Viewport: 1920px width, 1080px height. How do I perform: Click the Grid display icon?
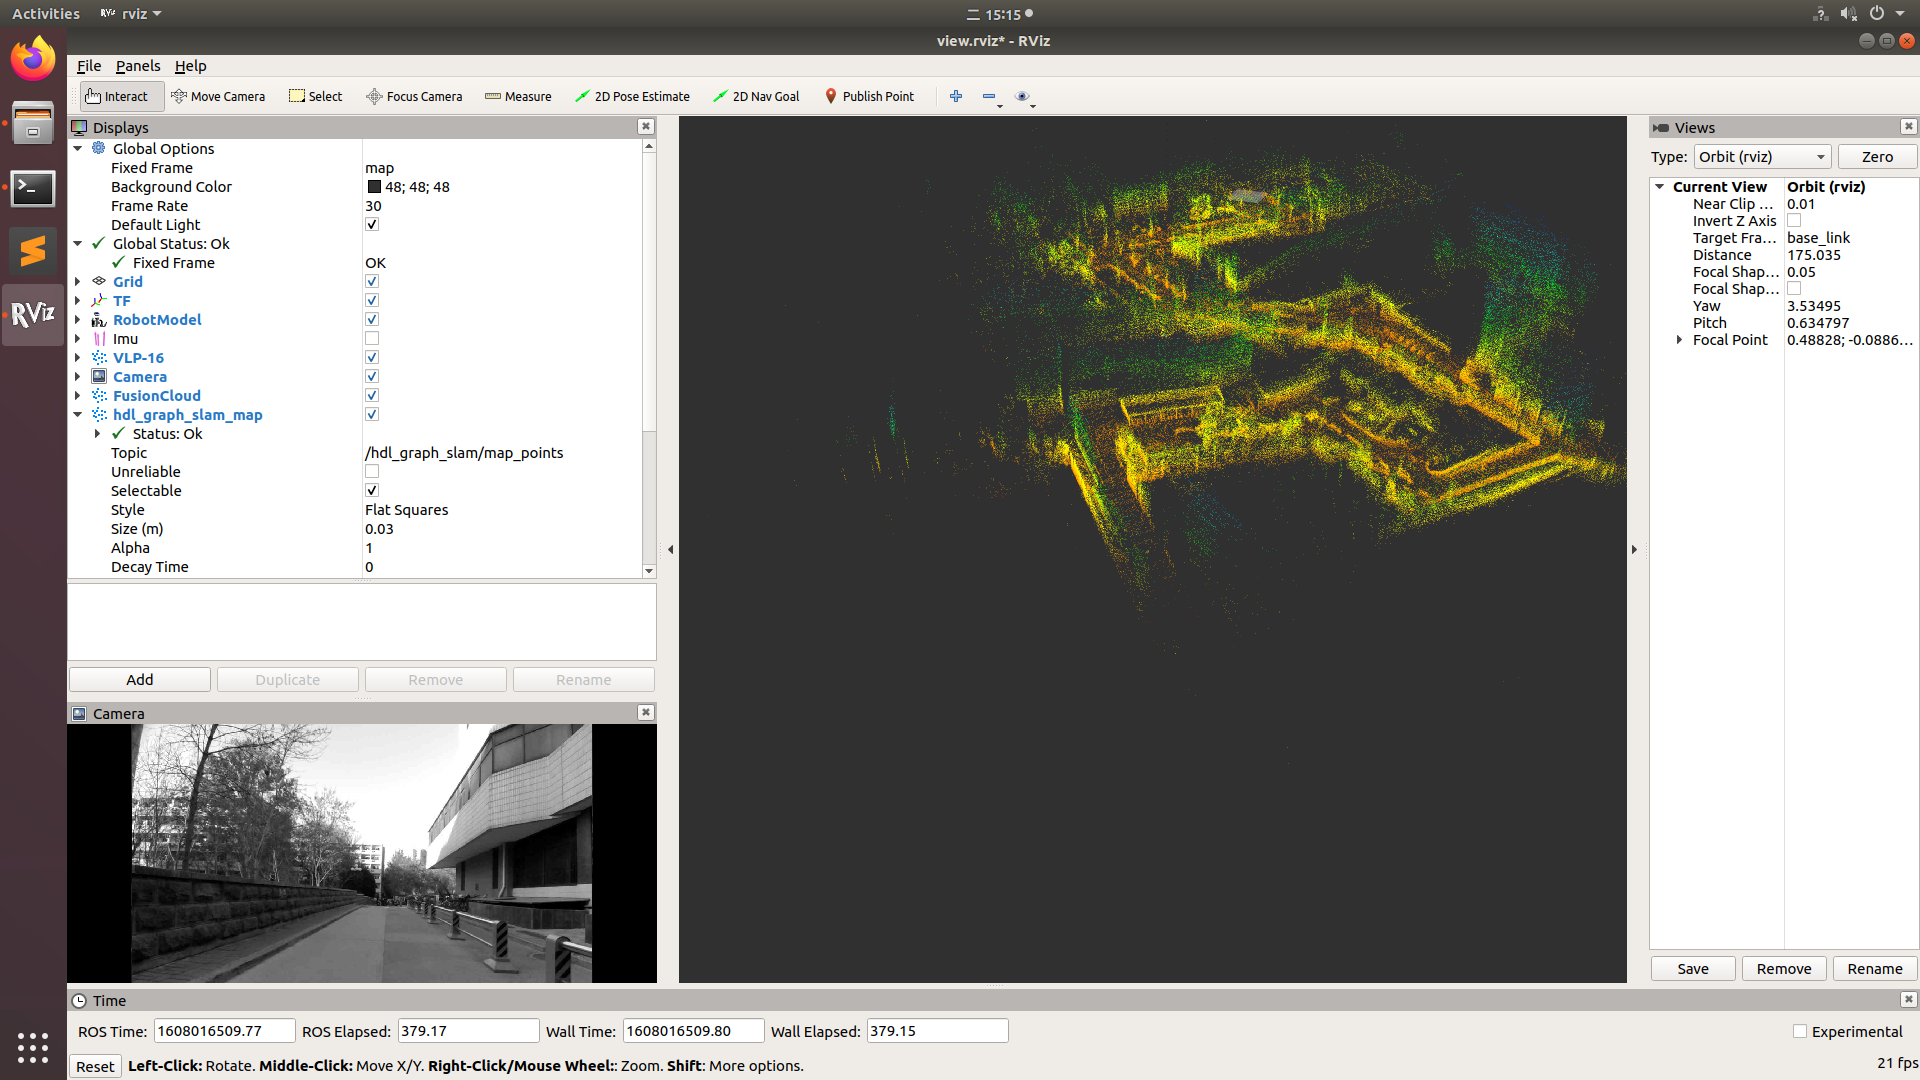click(99, 281)
